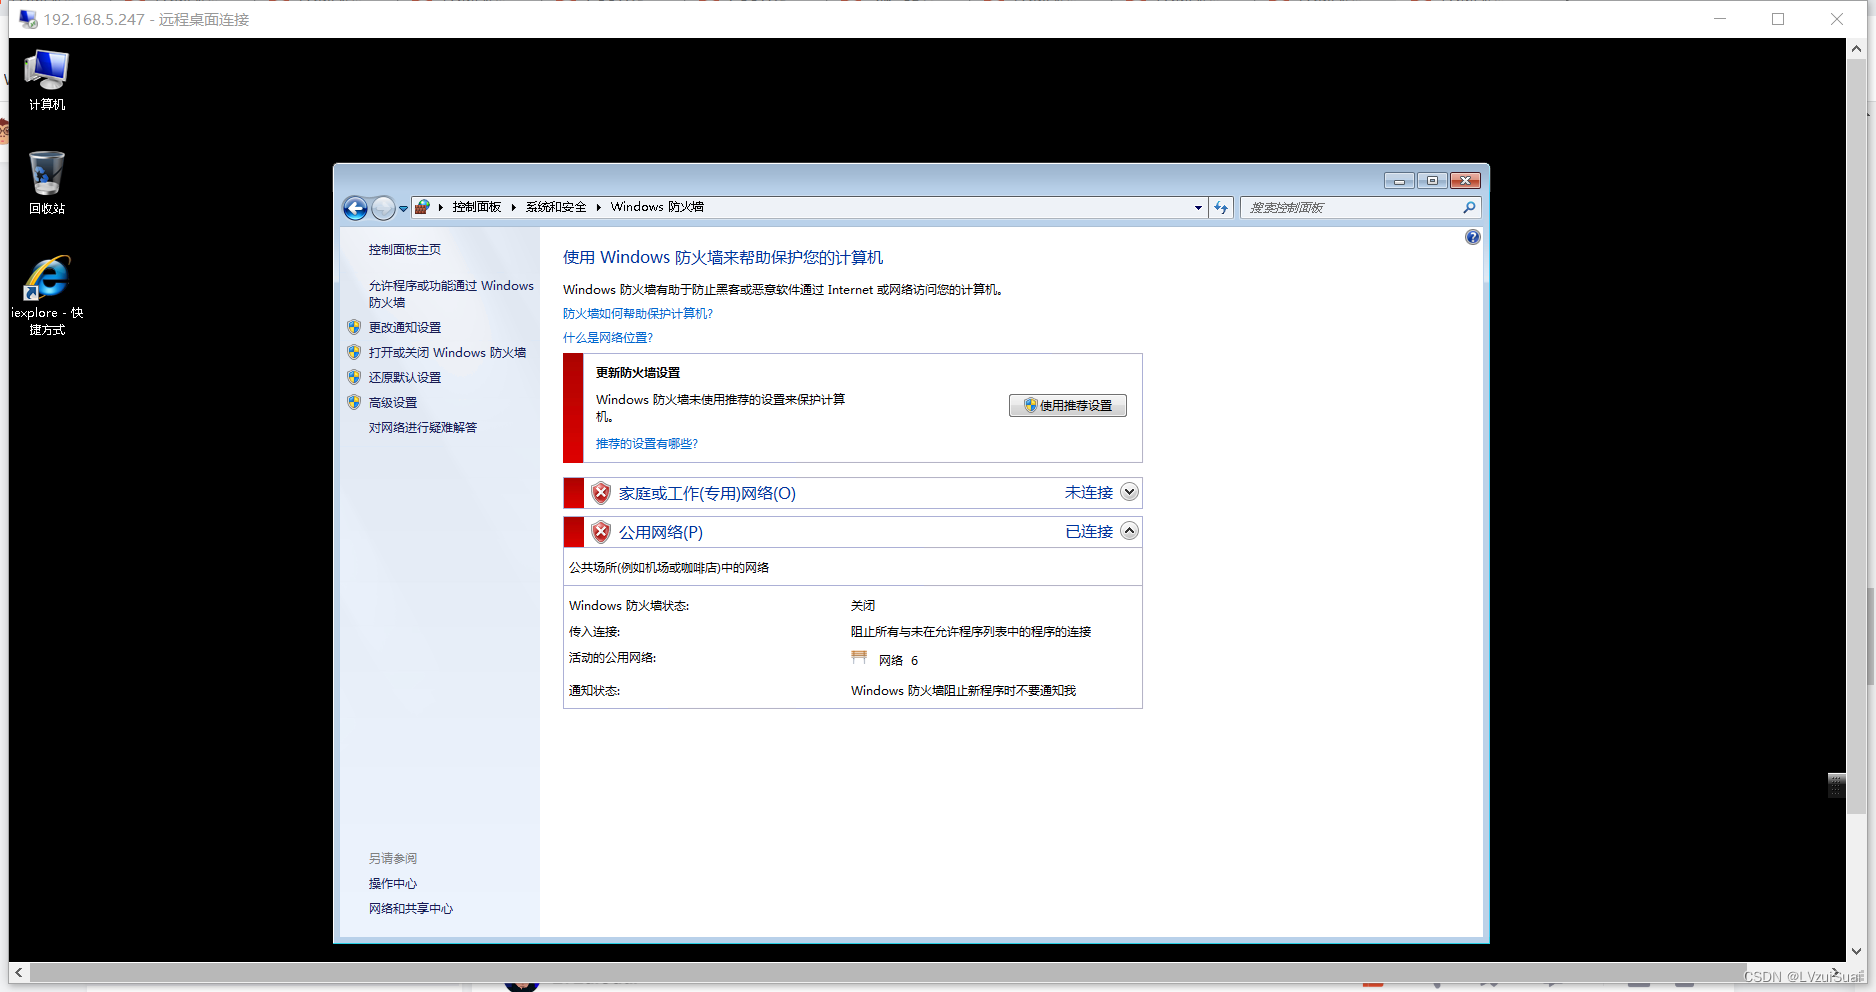Open 对网络进行疑难解答 link
This screenshot has height=992, width=1876.
click(422, 428)
